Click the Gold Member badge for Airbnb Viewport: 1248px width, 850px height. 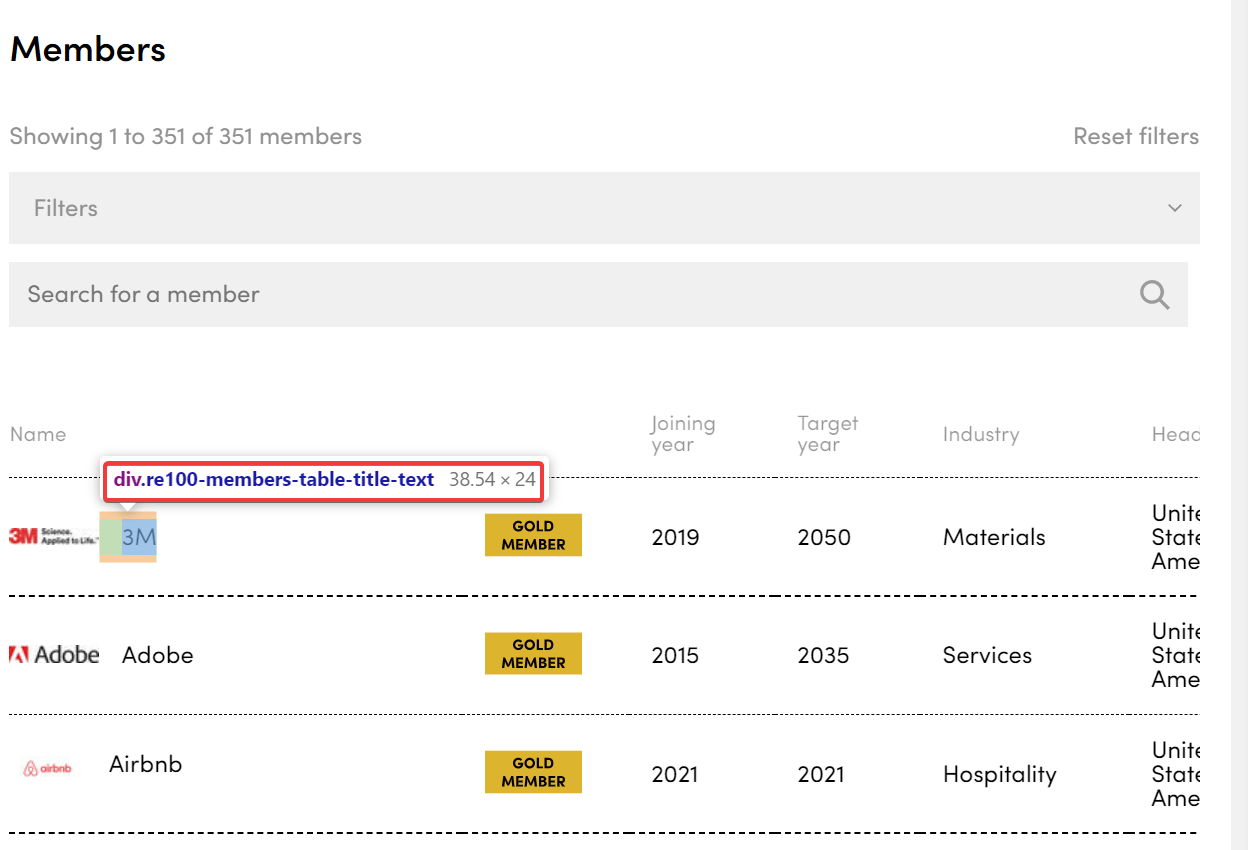click(x=533, y=772)
